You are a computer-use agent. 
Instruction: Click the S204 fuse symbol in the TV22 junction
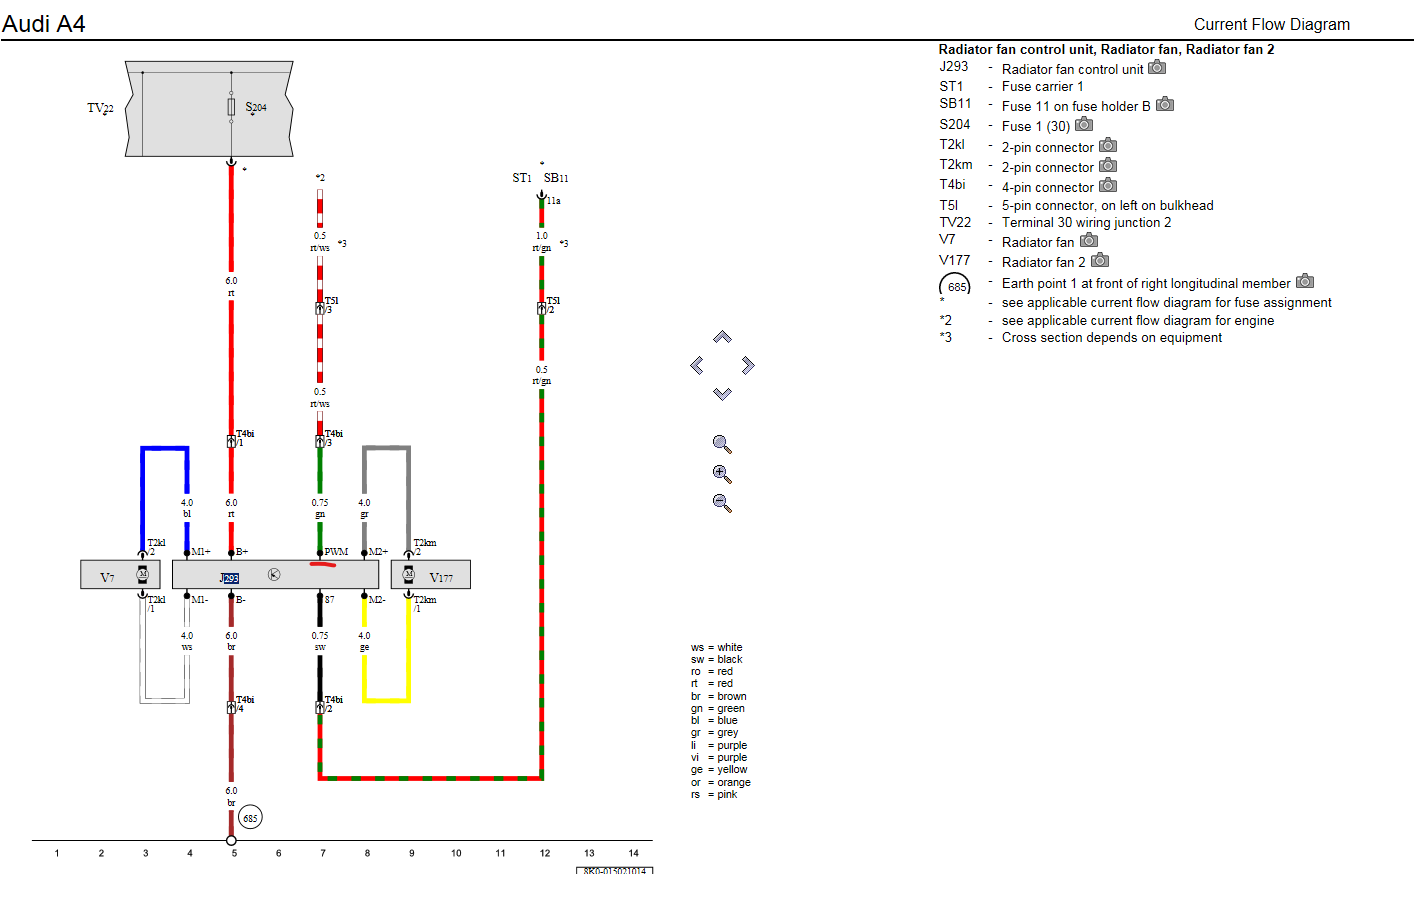coord(232,107)
